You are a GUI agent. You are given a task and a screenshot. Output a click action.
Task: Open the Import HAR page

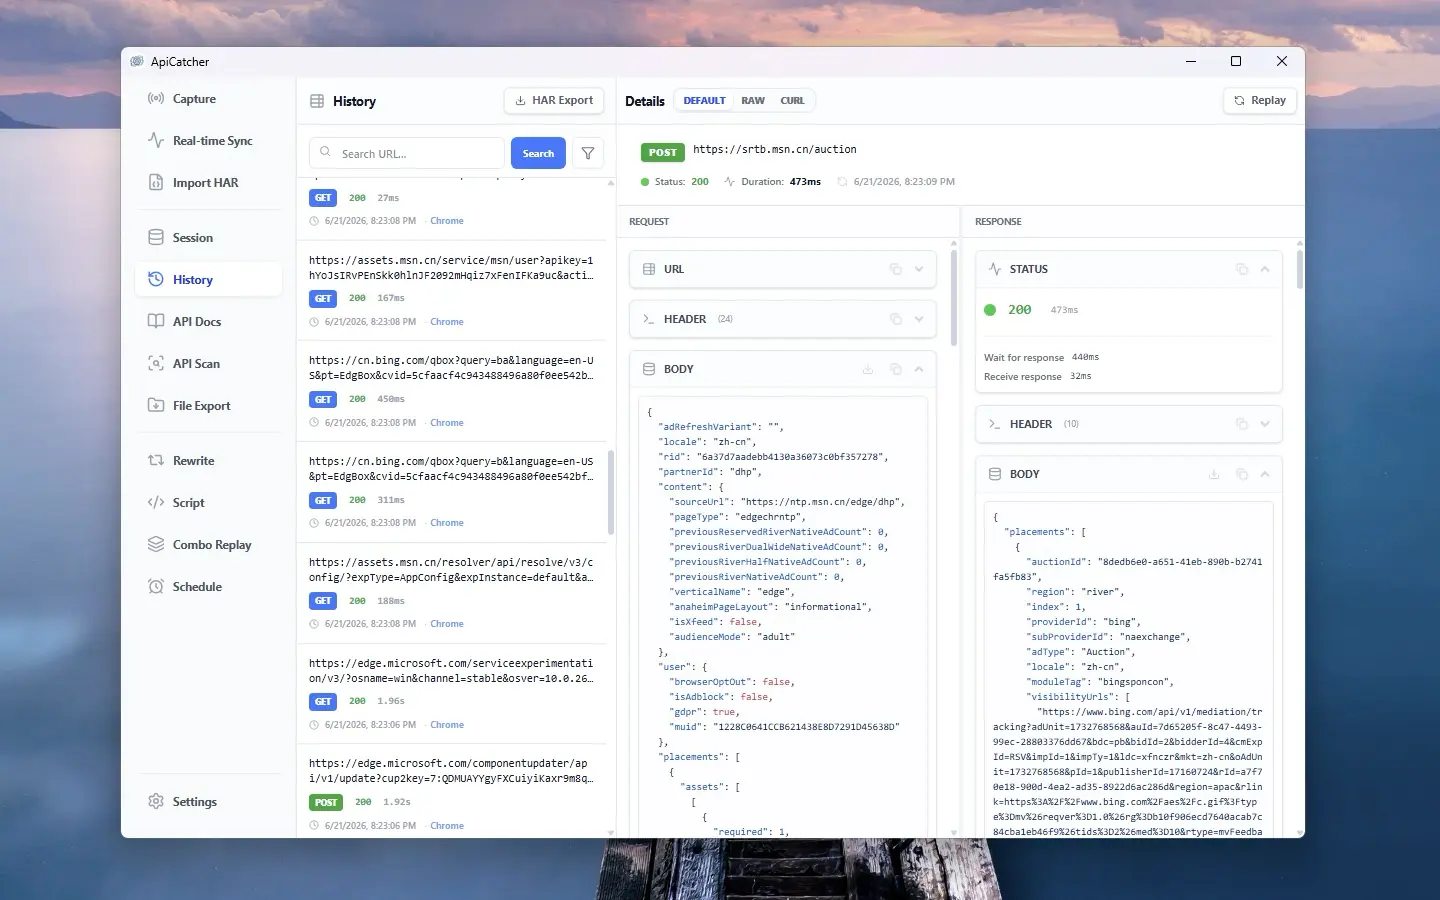click(x=208, y=183)
